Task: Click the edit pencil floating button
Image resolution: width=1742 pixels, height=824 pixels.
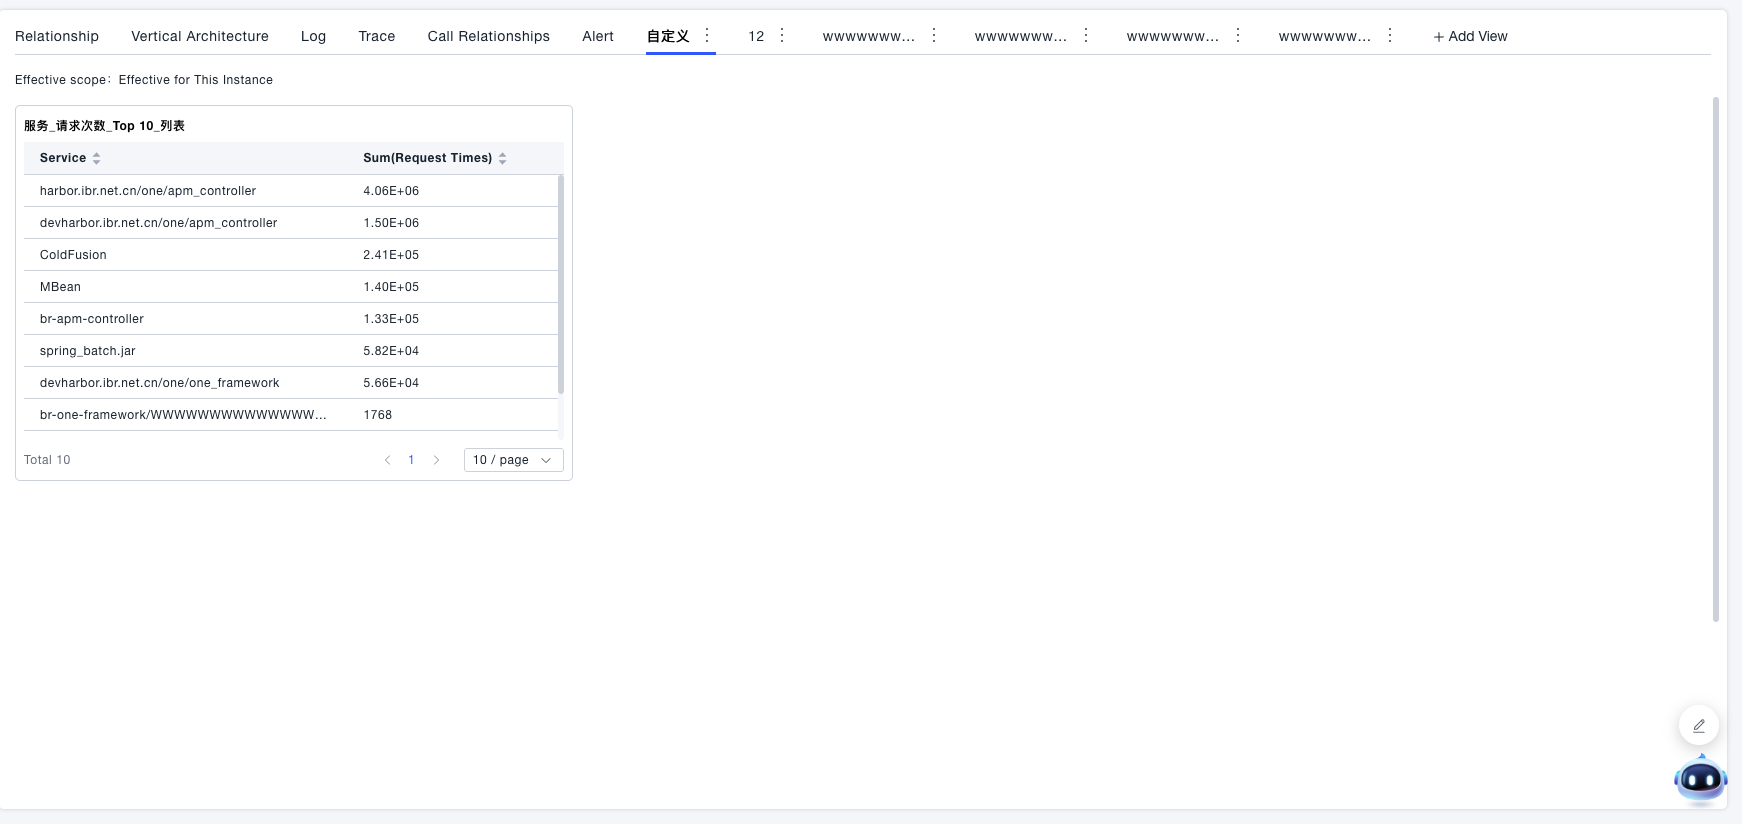Action: pos(1698,725)
